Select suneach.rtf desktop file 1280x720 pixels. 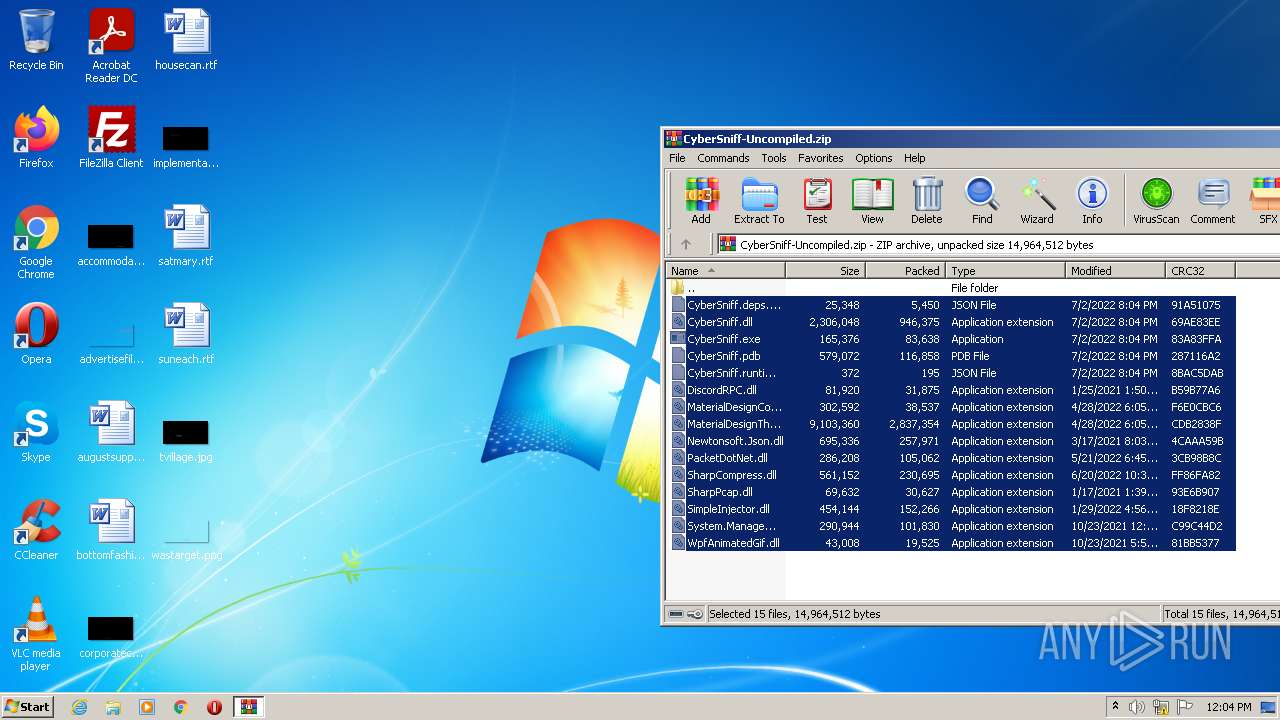coord(186,334)
